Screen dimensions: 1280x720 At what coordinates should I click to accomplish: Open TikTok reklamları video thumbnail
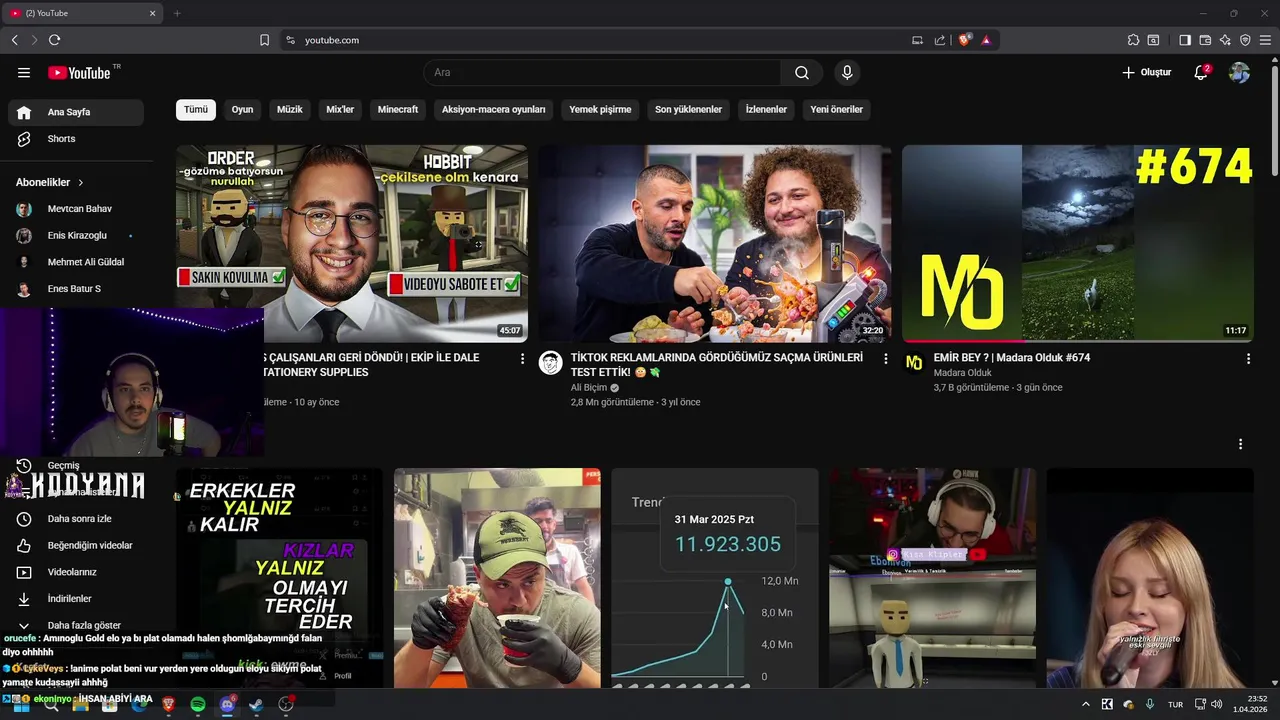714,243
